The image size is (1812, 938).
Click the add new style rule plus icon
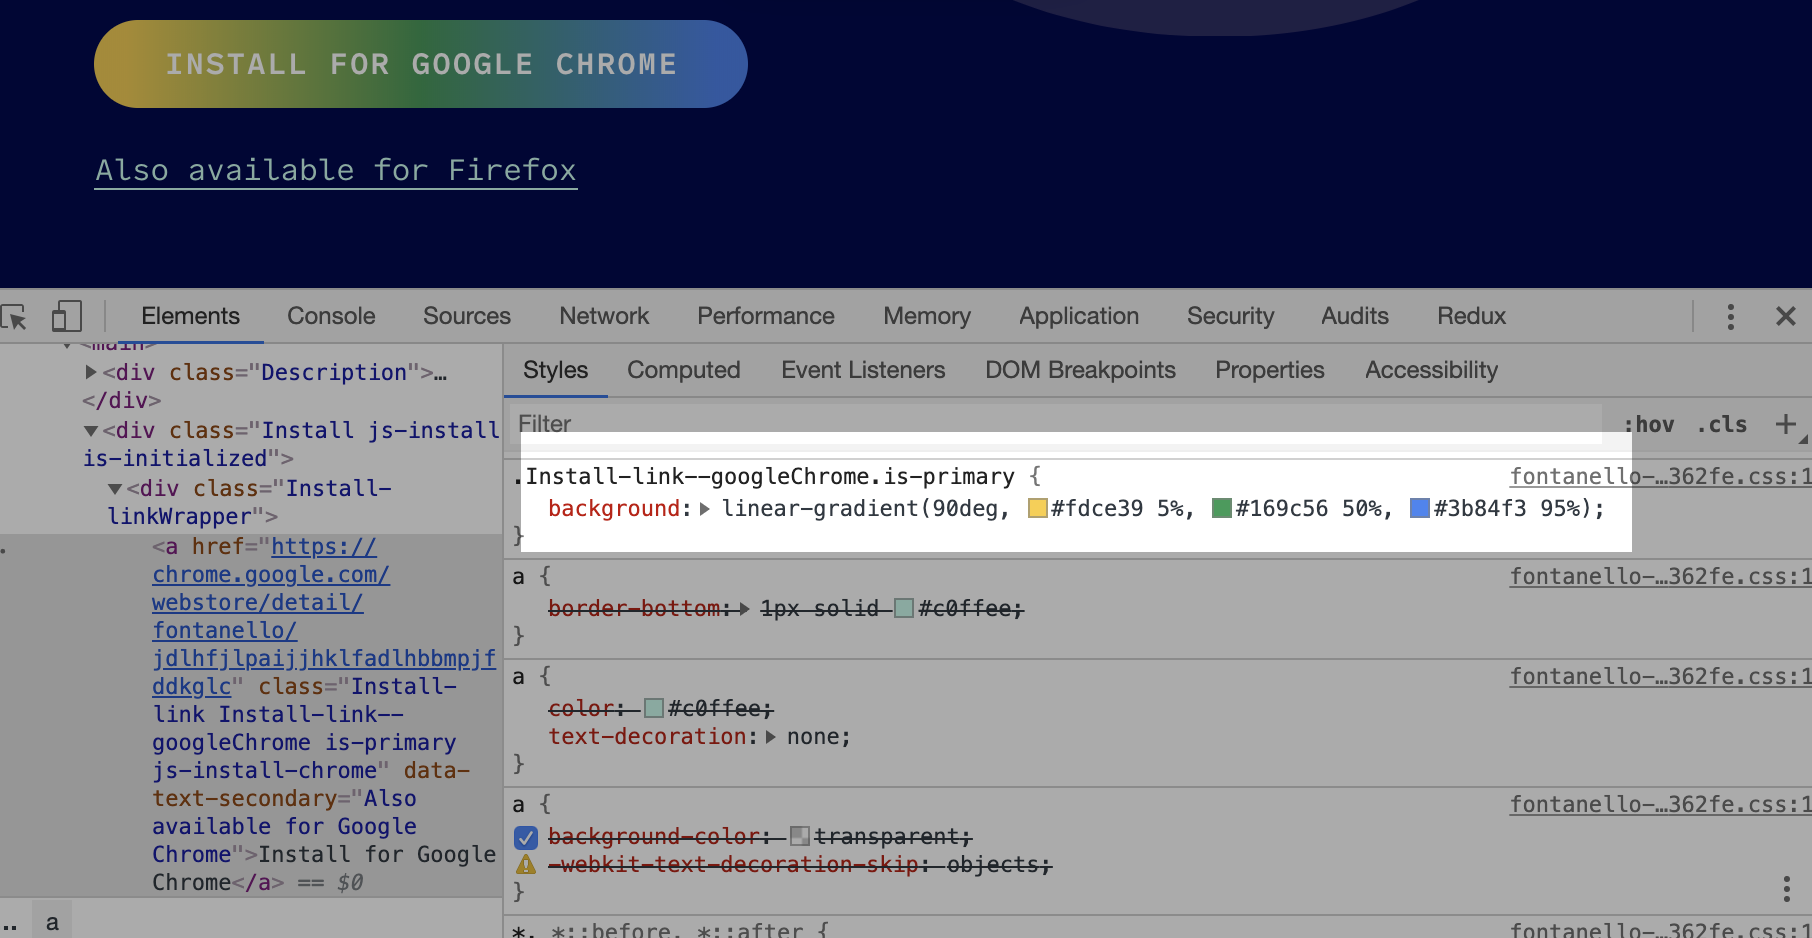point(1785,424)
